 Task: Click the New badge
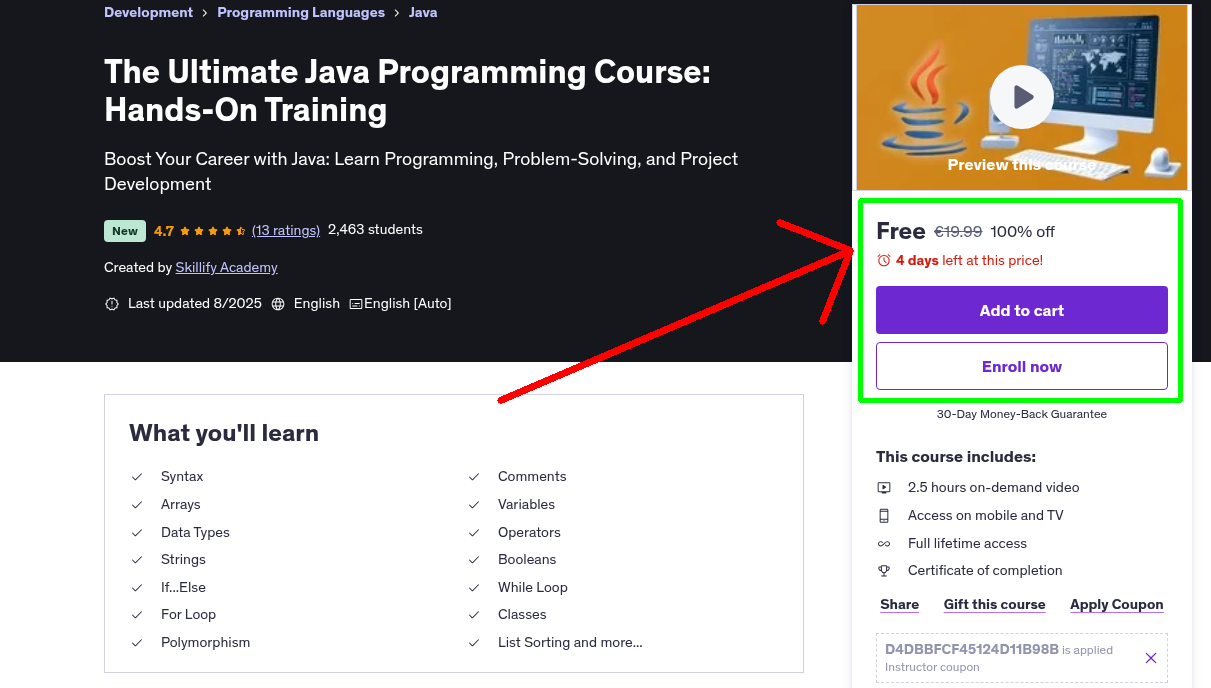[125, 231]
